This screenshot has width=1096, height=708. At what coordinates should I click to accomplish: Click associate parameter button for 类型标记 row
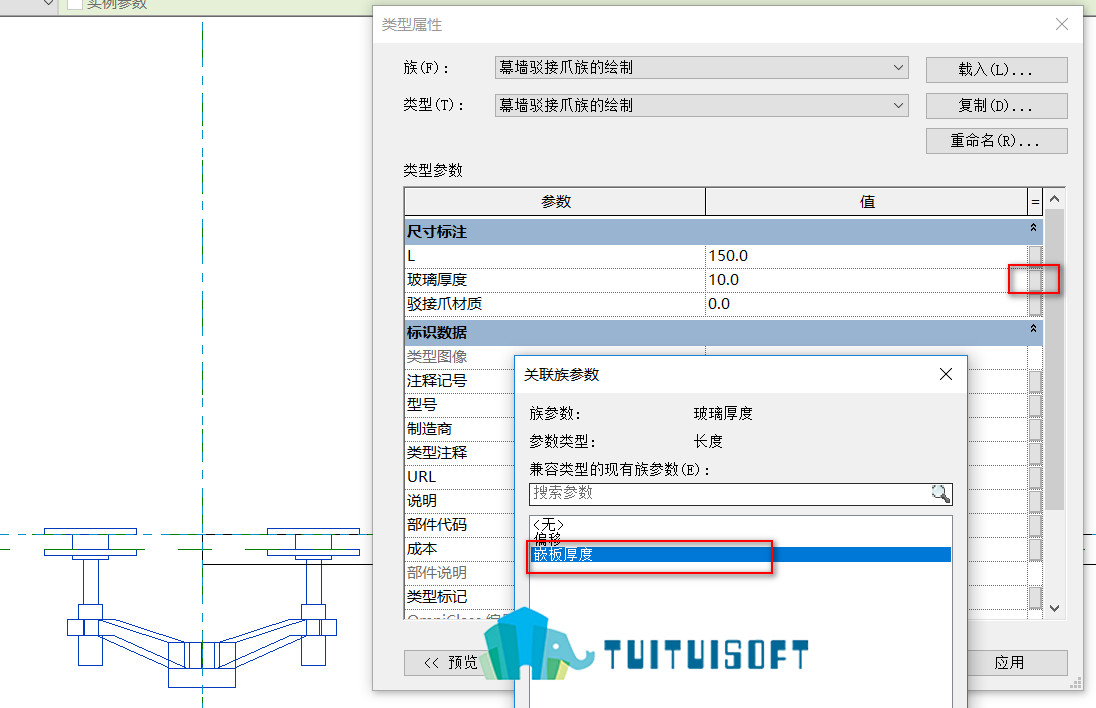tap(1034, 597)
